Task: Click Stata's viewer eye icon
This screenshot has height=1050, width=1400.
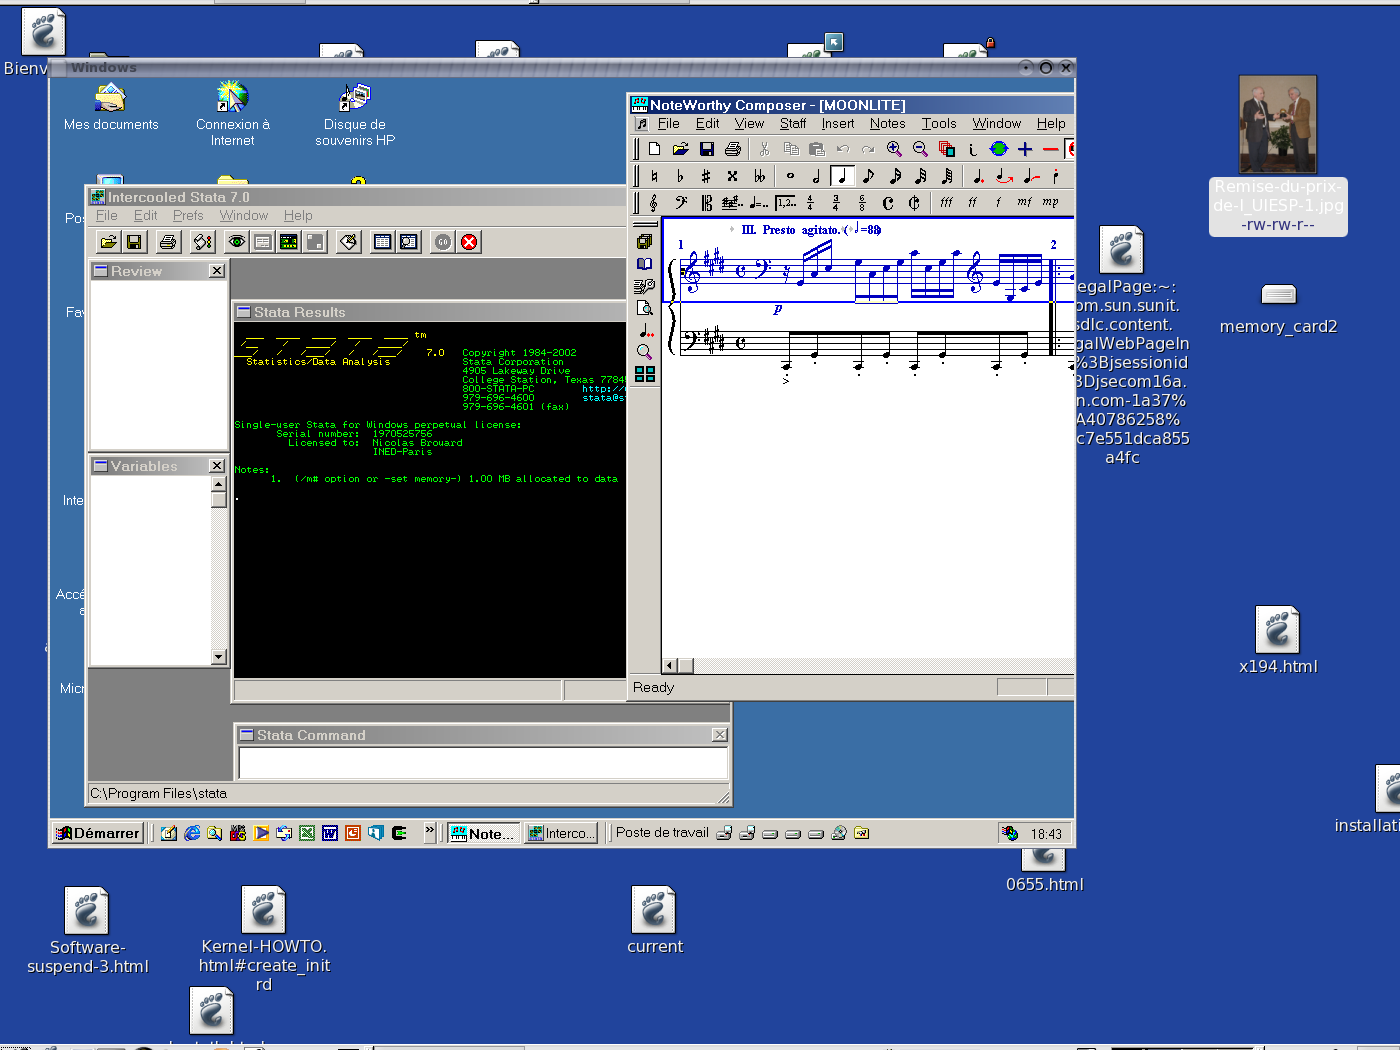Action: click(x=237, y=242)
